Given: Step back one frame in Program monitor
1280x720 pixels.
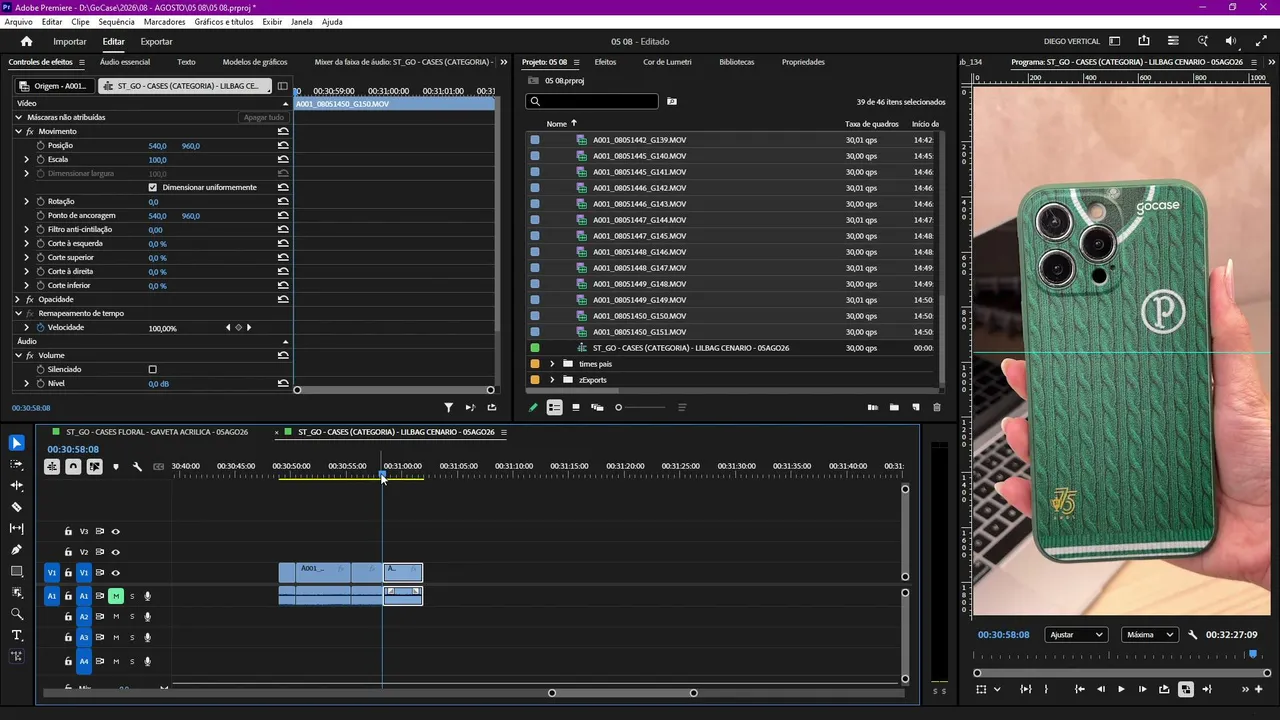Looking at the screenshot, I should pyautogui.click(x=1101, y=689).
